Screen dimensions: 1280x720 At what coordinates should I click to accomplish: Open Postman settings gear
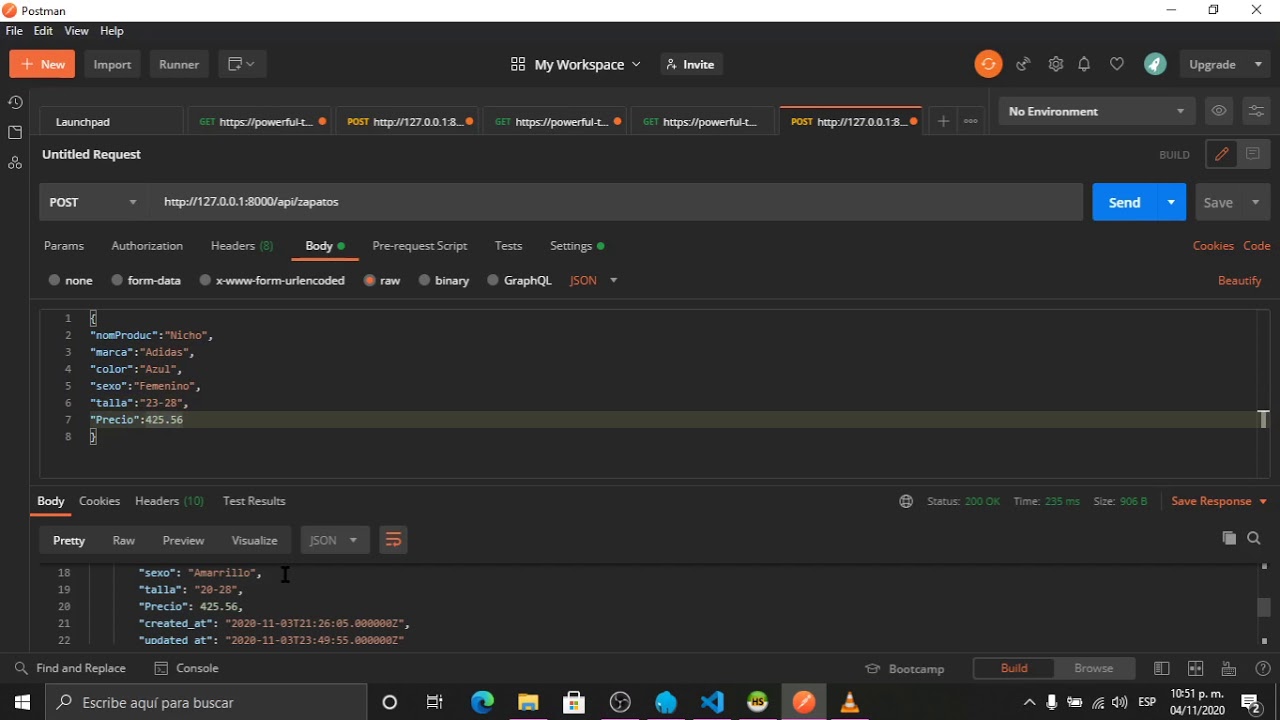[1056, 64]
